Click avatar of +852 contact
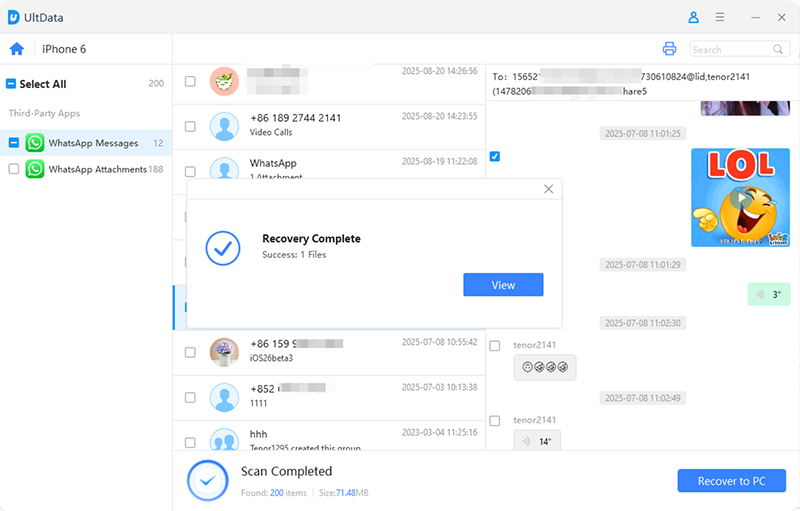Screen dimensions: 800x511 pos(224,397)
